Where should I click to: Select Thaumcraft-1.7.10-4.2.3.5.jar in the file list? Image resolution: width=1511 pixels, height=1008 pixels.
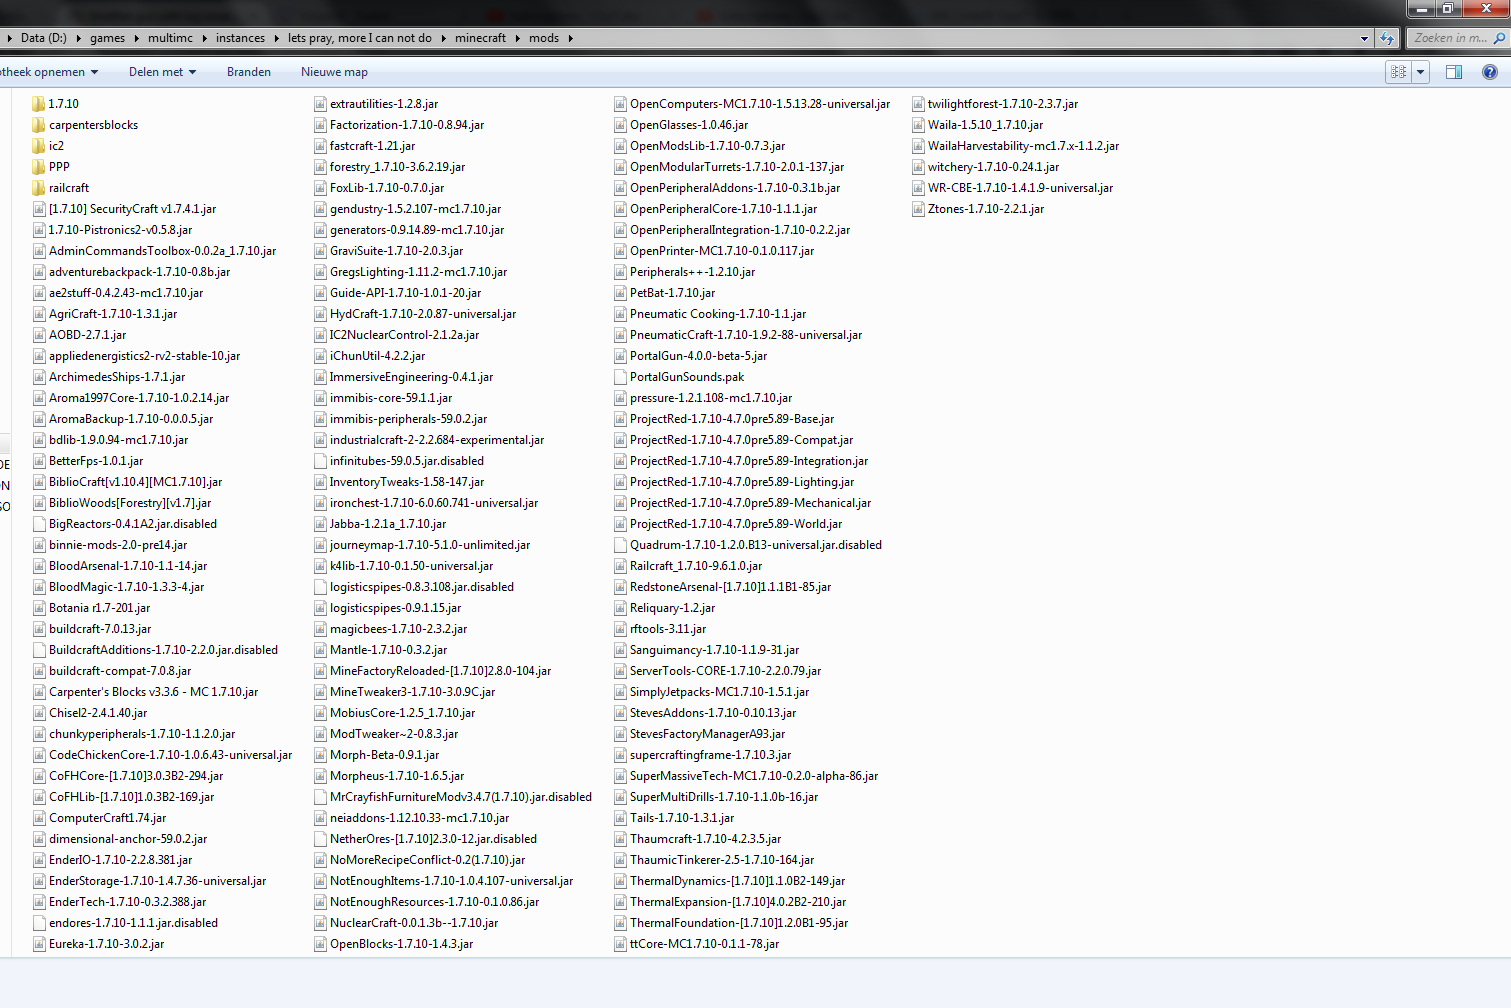point(705,839)
